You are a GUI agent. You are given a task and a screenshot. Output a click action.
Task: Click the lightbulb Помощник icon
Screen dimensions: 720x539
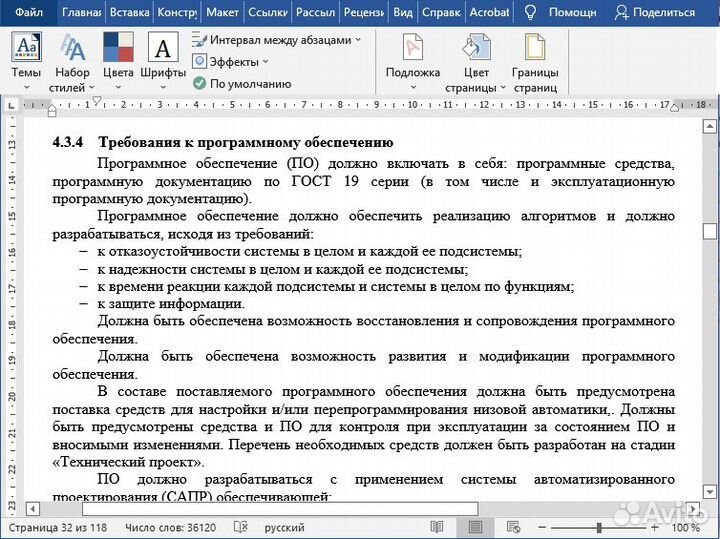coord(530,12)
